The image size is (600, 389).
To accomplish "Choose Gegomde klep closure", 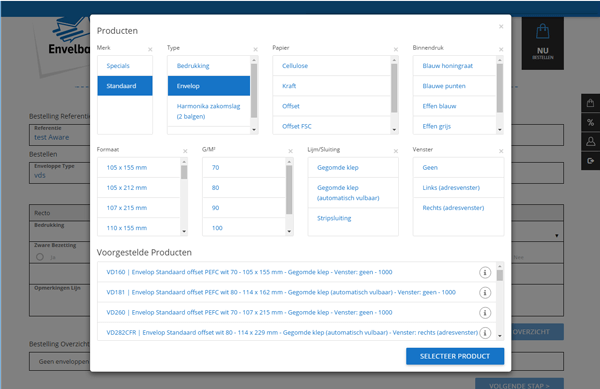I will click(353, 168).
